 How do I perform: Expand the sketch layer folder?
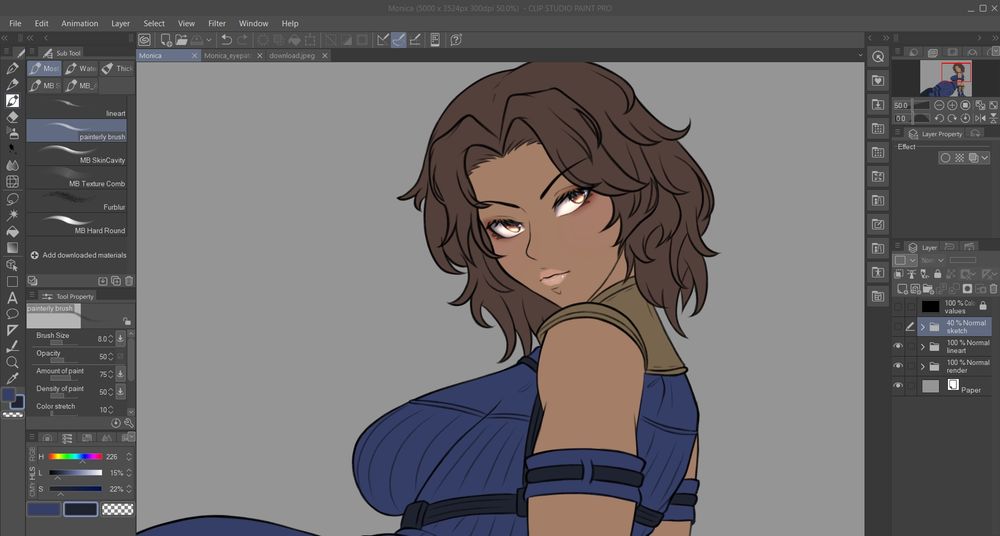[x=922, y=327]
